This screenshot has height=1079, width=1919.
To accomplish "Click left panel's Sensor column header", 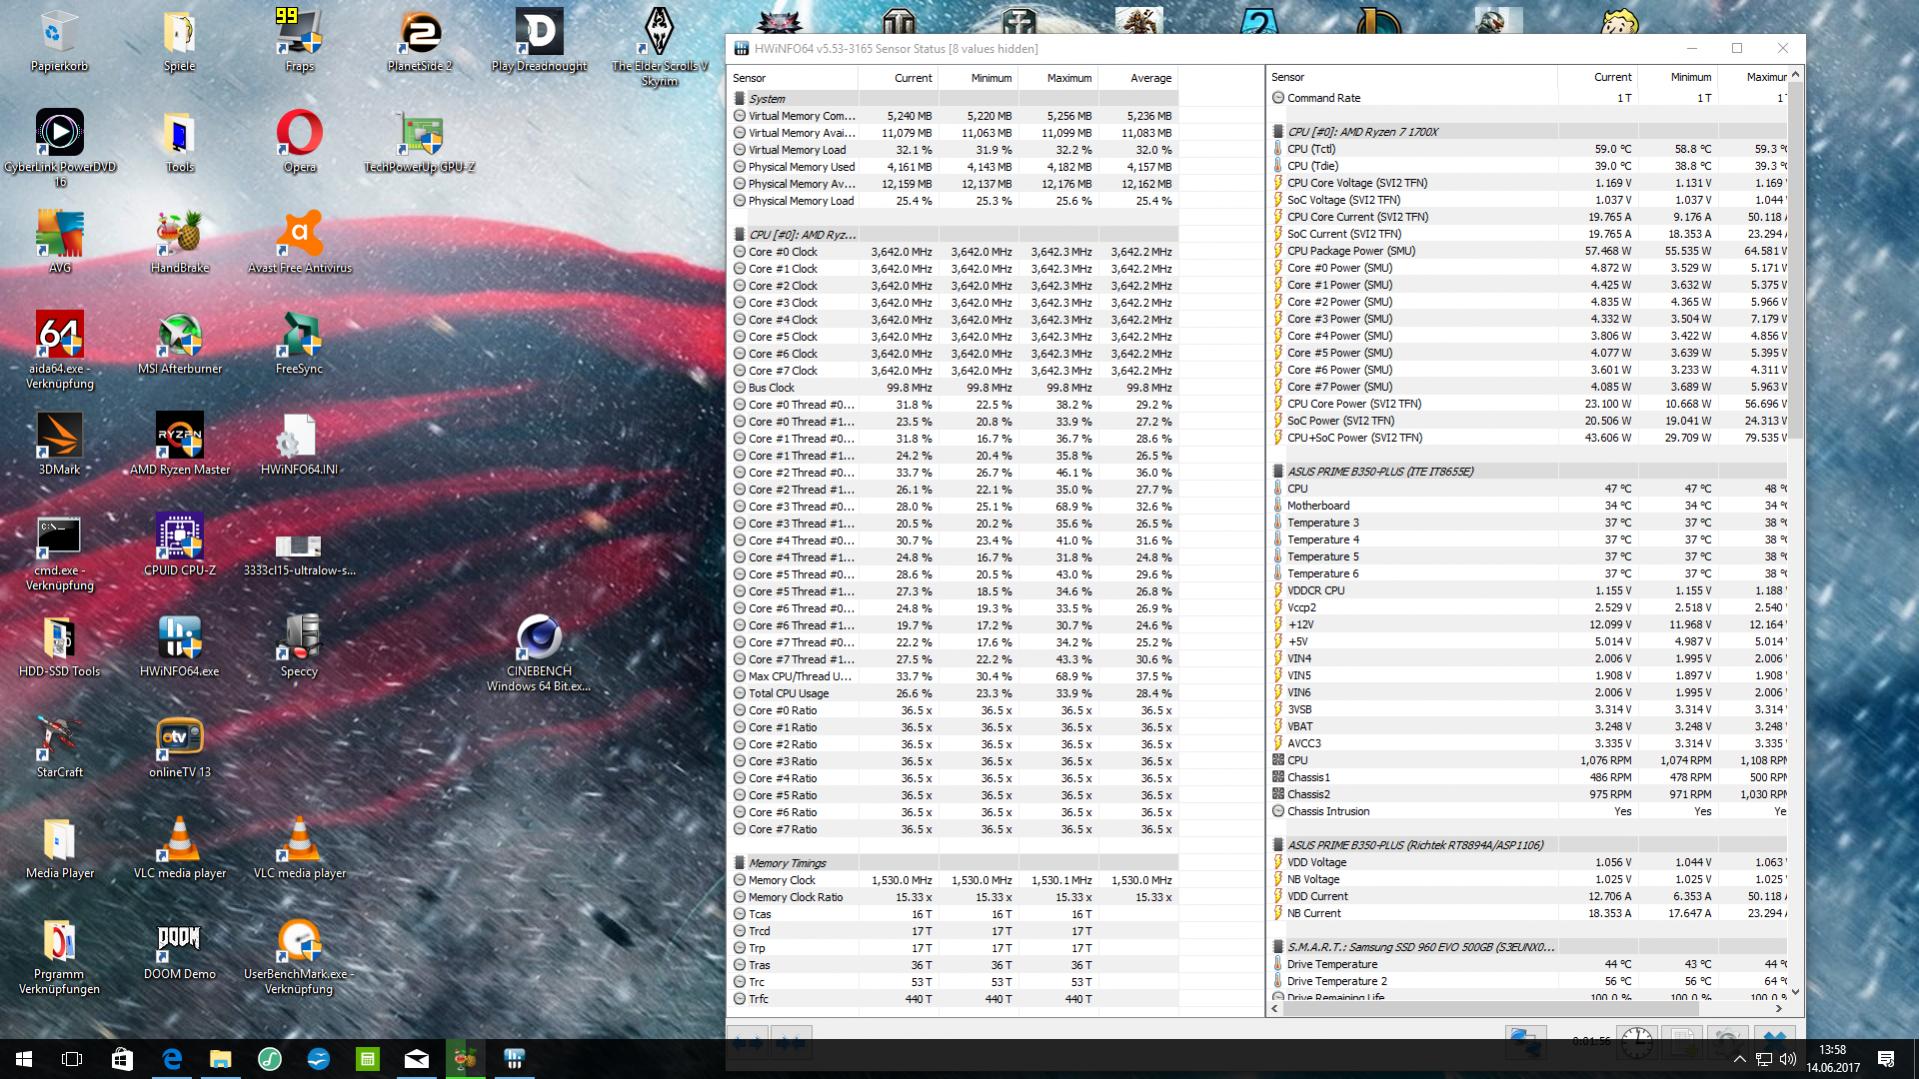I will tap(794, 78).
